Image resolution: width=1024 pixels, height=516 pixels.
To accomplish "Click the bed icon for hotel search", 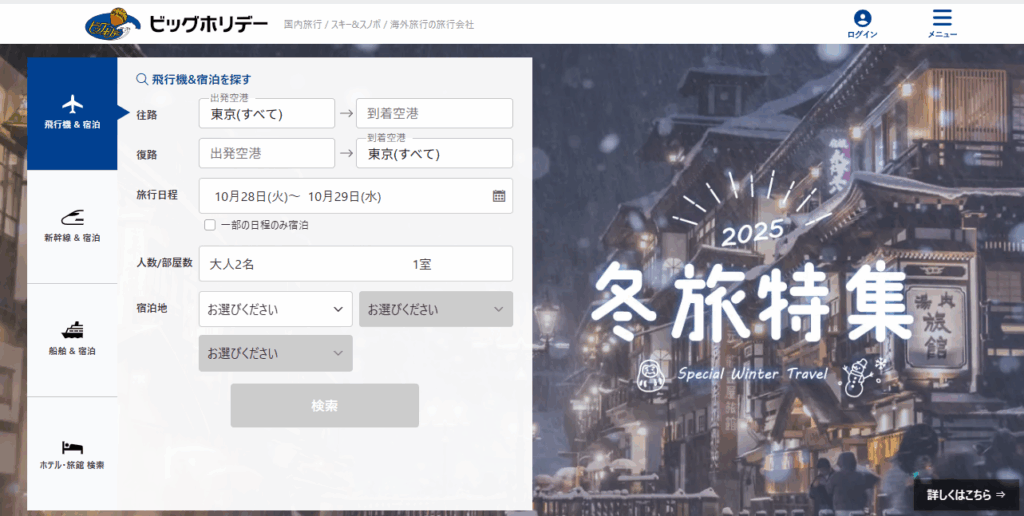I will (72, 446).
